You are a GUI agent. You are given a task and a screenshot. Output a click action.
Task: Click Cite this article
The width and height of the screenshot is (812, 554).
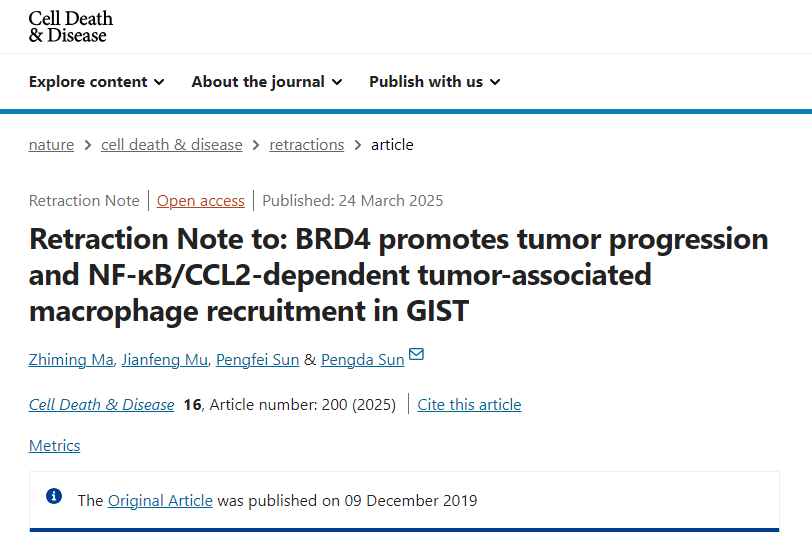(469, 404)
